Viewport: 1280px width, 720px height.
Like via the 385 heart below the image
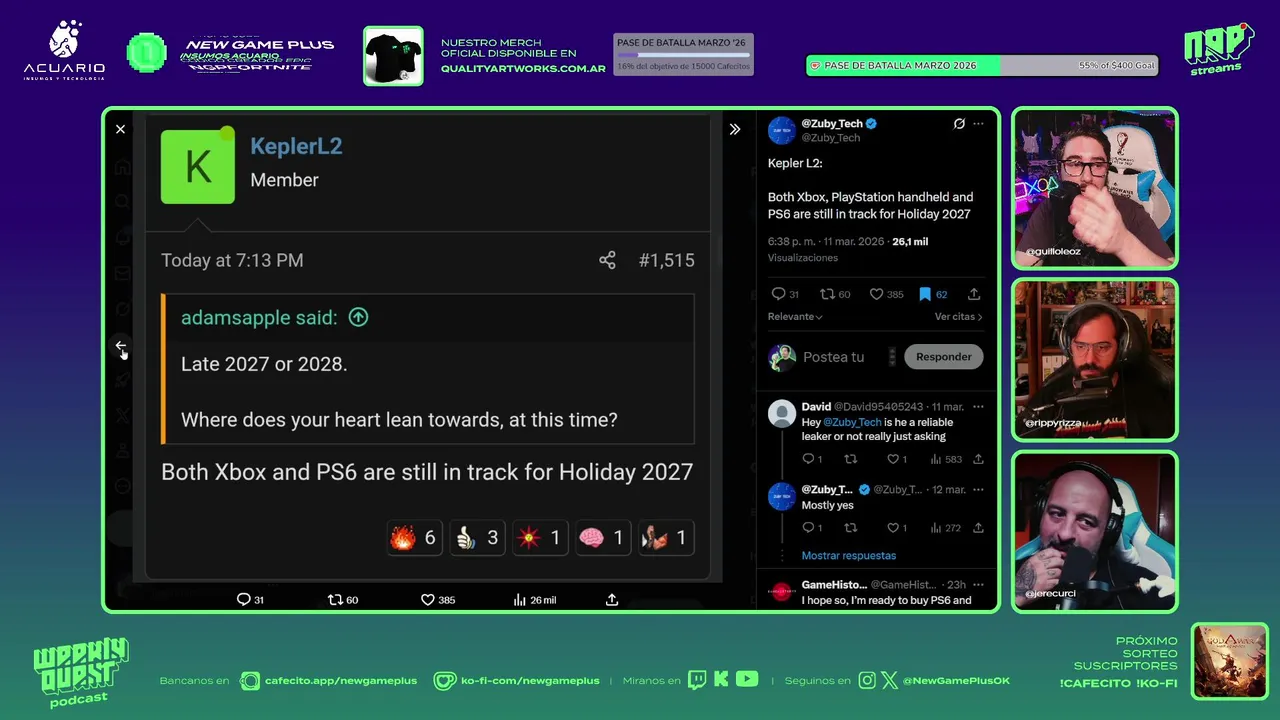click(437, 600)
